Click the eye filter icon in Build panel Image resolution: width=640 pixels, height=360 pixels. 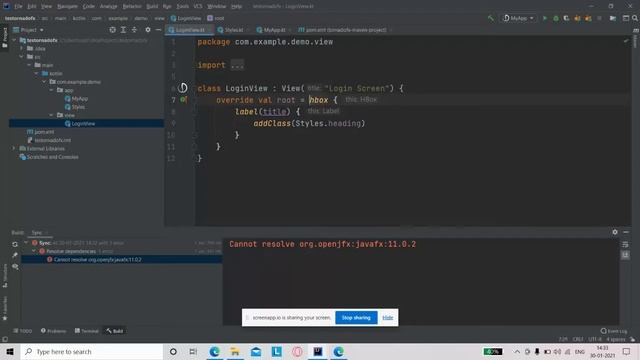[15, 267]
